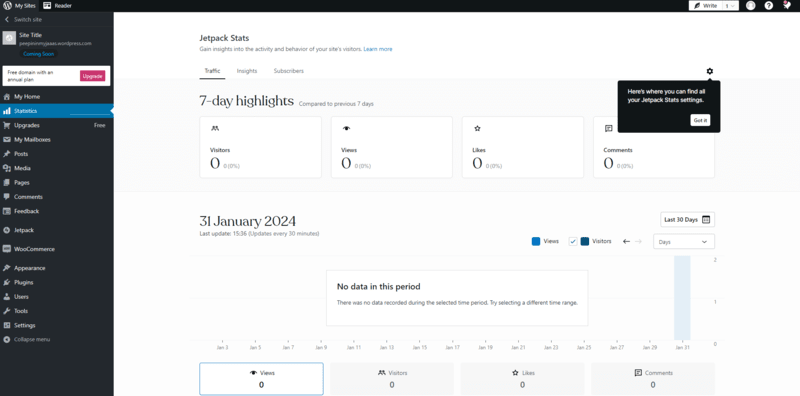
Task: Switch to the Subscribers tab
Action: [289, 71]
